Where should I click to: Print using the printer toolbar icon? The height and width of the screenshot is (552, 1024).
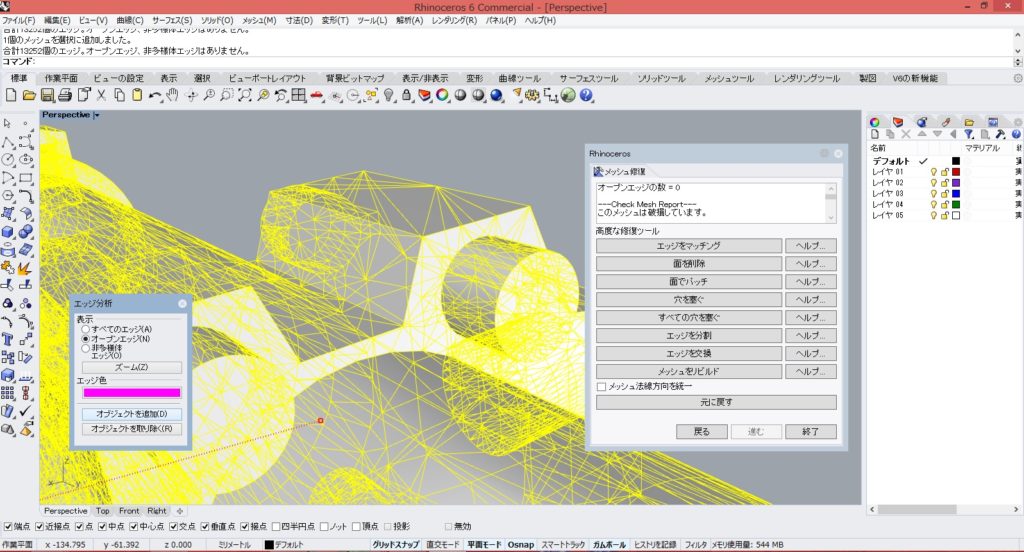tap(65, 95)
